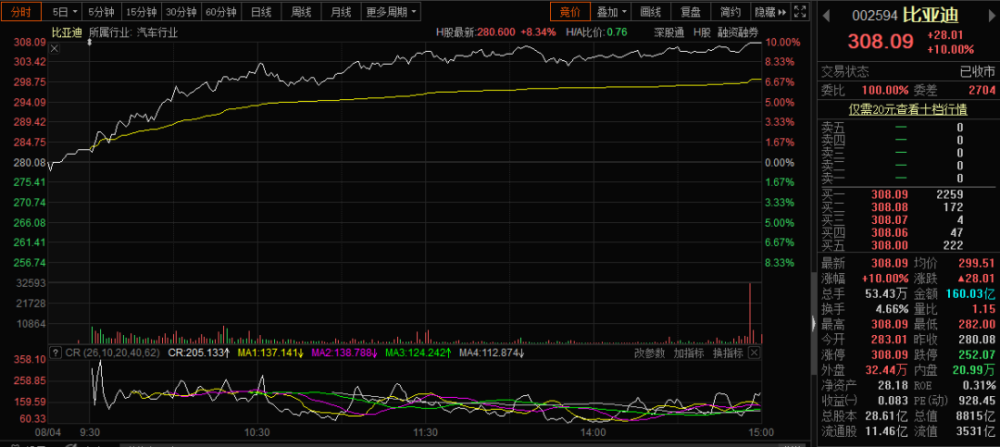Switch to the 30分钟 chart period
This screenshot has height=447, width=1000.
(180, 11)
